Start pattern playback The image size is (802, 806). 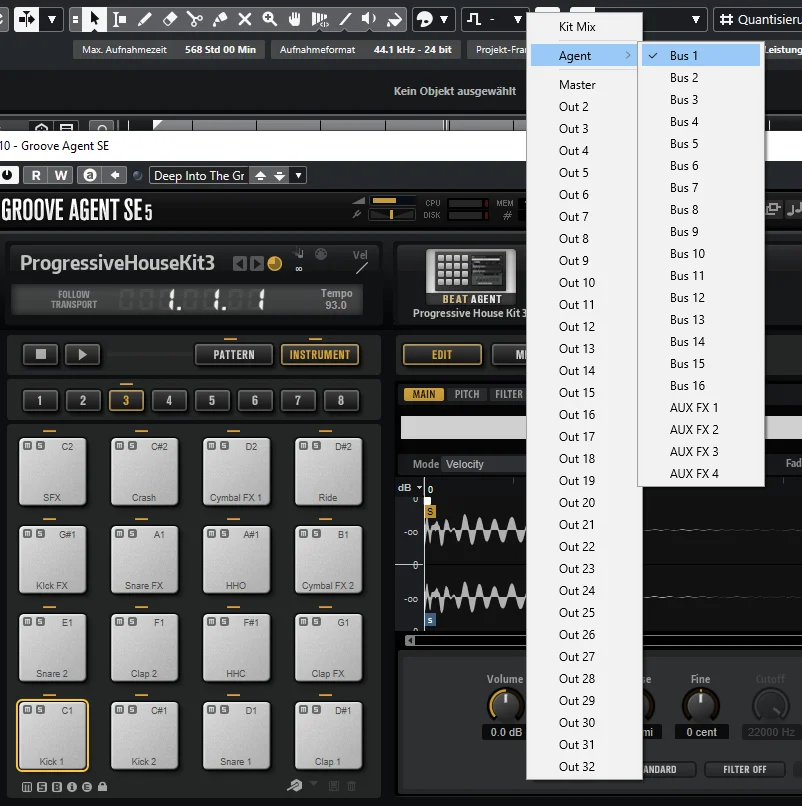point(82,354)
